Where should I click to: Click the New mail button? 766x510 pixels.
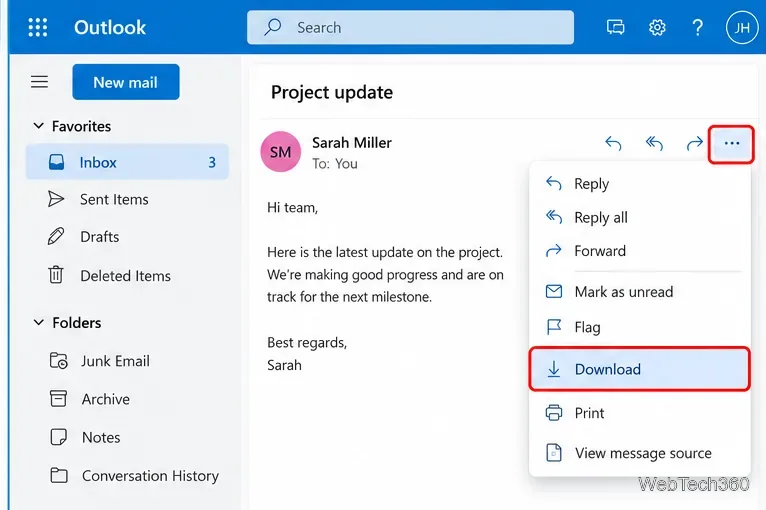(126, 82)
